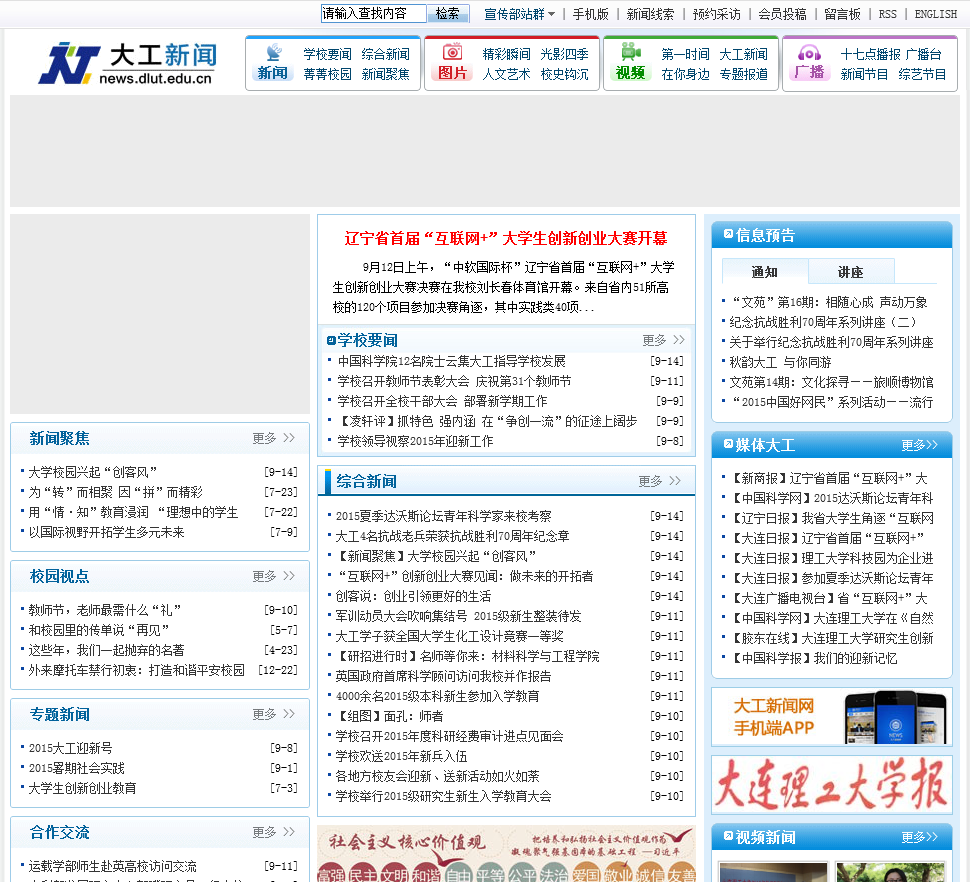Open article 2015夏季达沃斯论坛青年科学家来校考察
970x882 pixels.
point(444,516)
